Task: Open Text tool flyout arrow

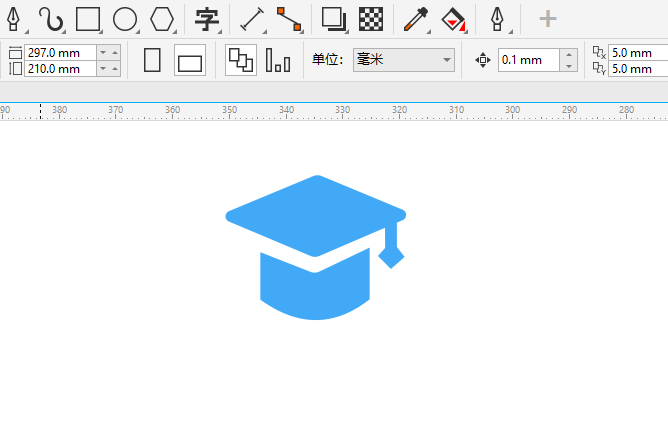Action: pyautogui.click(x=220, y=32)
